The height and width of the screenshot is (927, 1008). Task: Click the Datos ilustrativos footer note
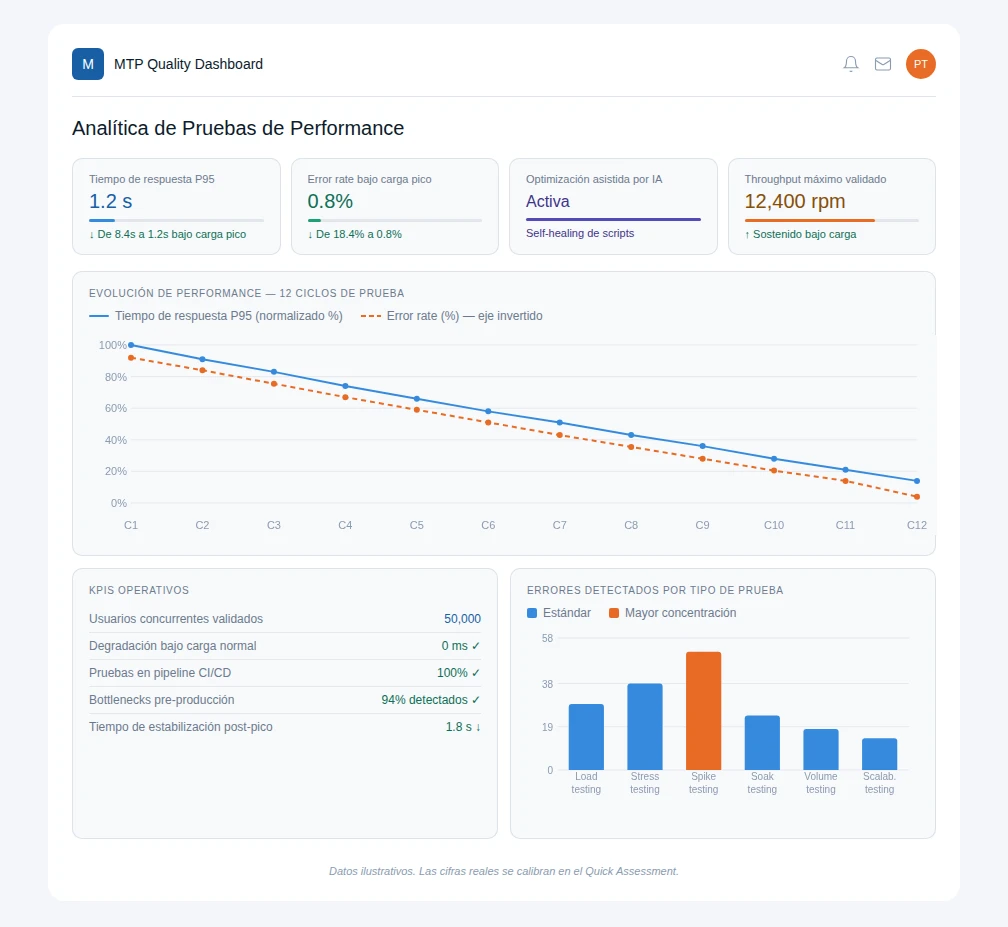click(x=504, y=872)
